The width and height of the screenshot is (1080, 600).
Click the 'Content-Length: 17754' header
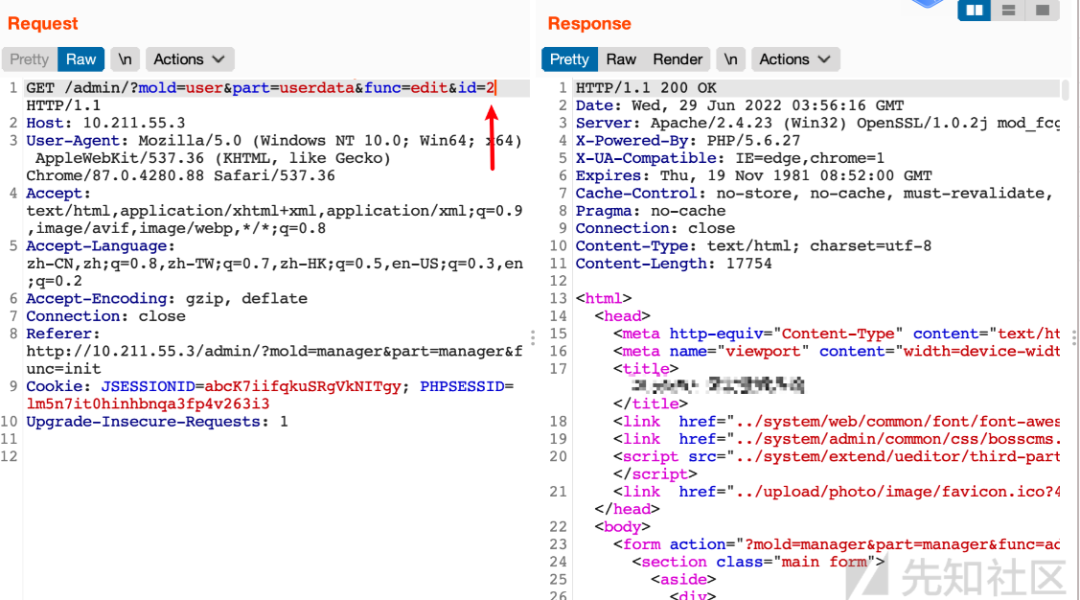pyautogui.click(x=674, y=264)
